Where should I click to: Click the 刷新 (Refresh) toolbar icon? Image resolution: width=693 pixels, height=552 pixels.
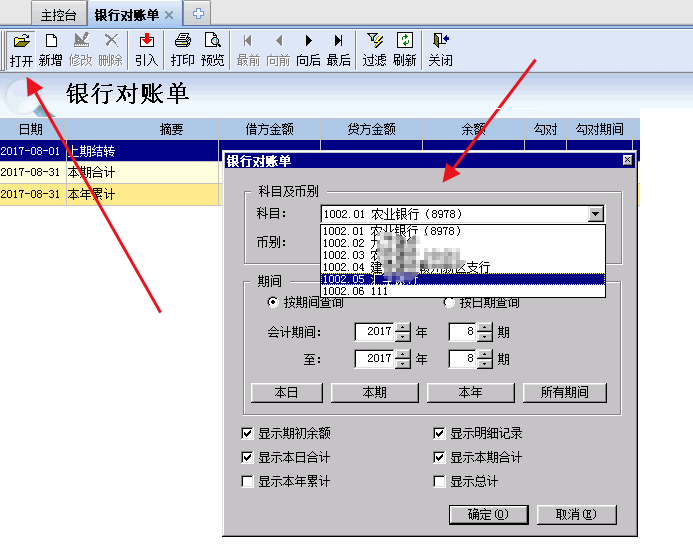tap(404, 49)
